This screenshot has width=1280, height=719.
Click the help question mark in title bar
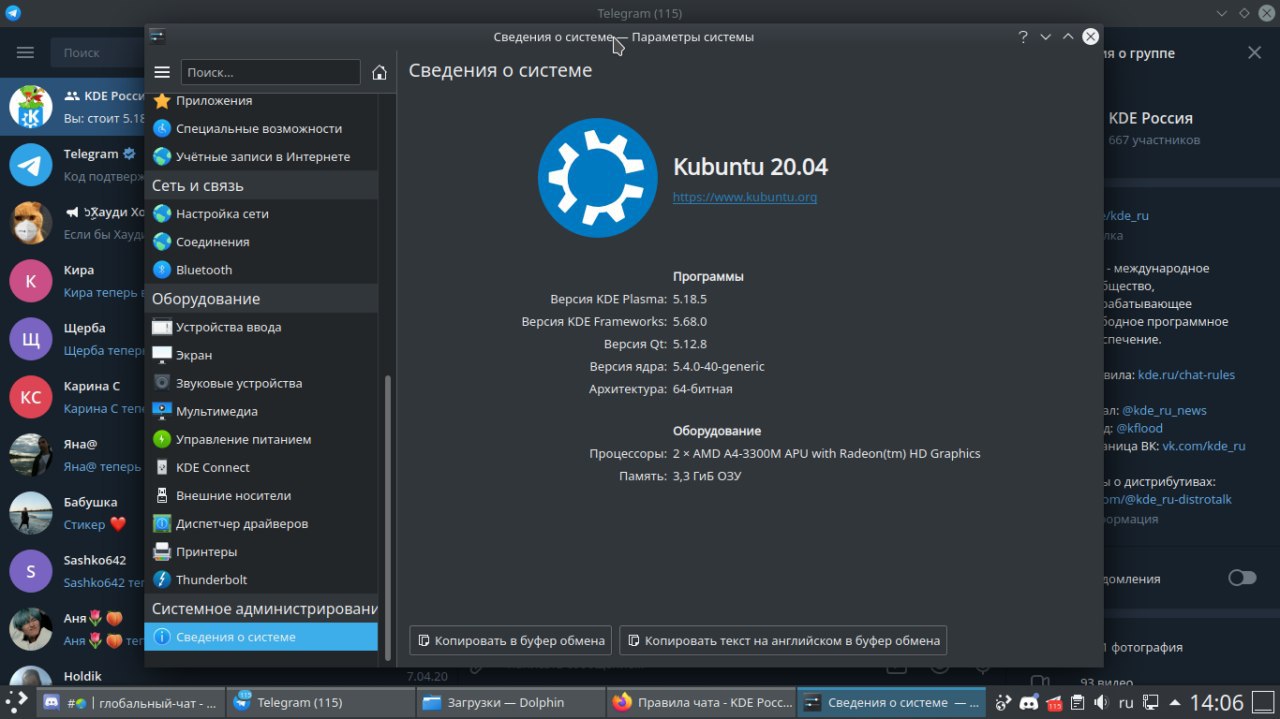[x=1023, y=37]
